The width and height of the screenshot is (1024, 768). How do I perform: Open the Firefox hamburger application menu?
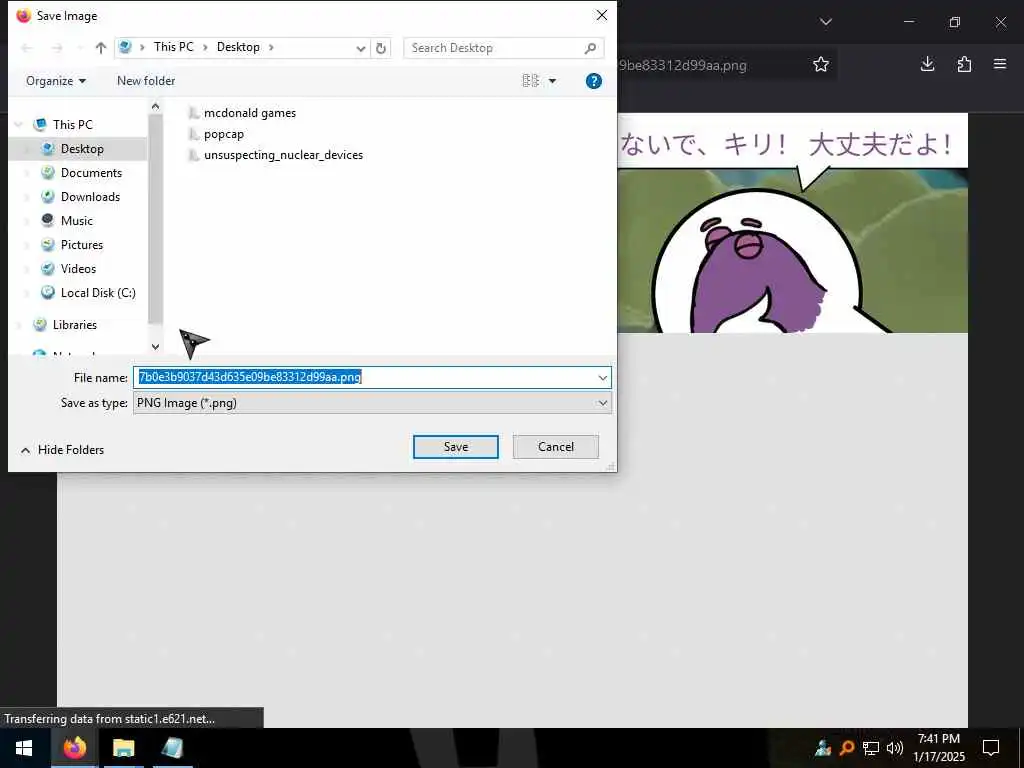(x=1000, y=64)
